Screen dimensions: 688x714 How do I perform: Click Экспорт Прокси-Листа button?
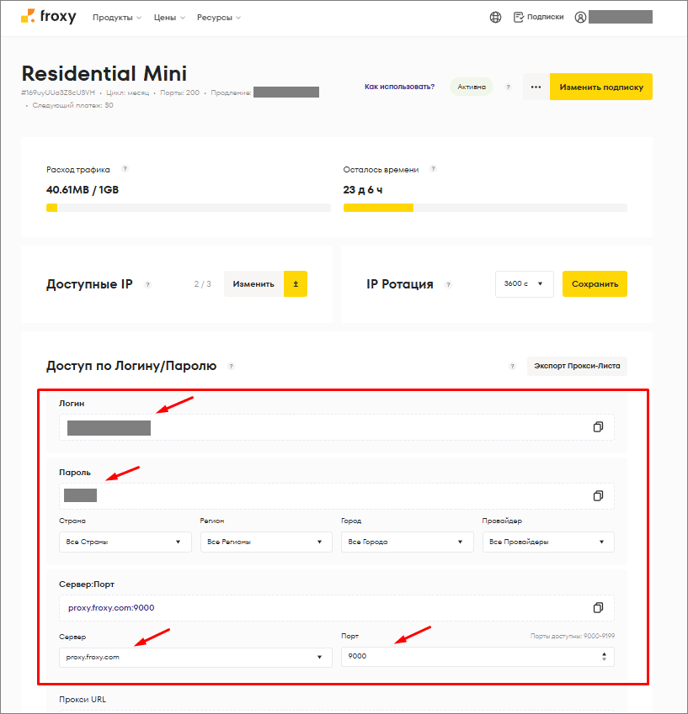(577, 366)
